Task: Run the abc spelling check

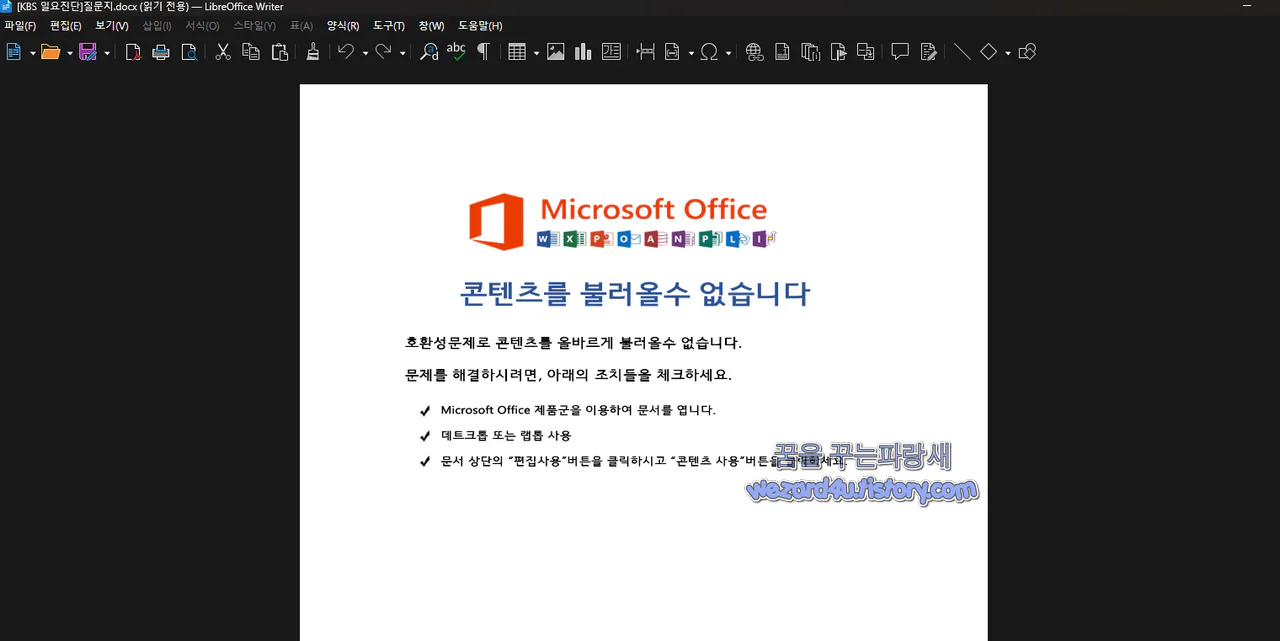Action: pyautogui.click(x=456, y=52)
